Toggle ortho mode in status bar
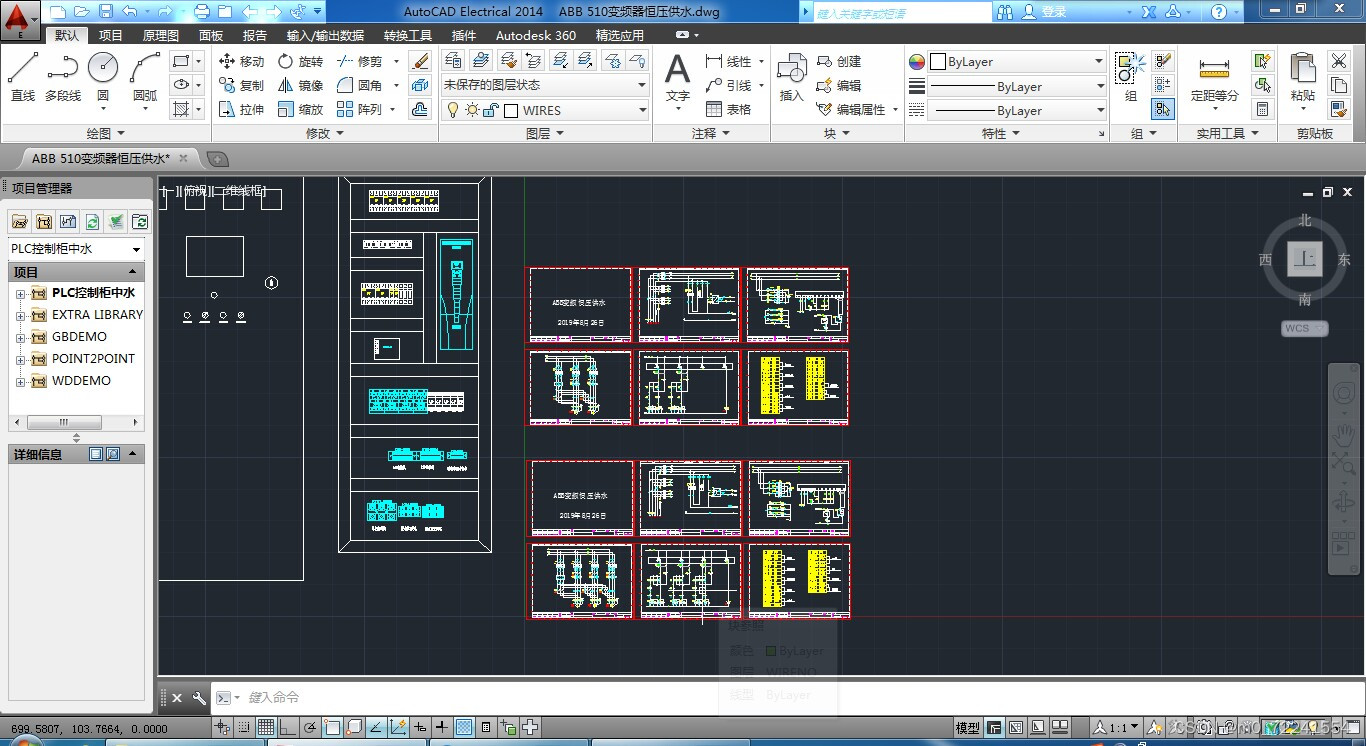 pos(288,728)
